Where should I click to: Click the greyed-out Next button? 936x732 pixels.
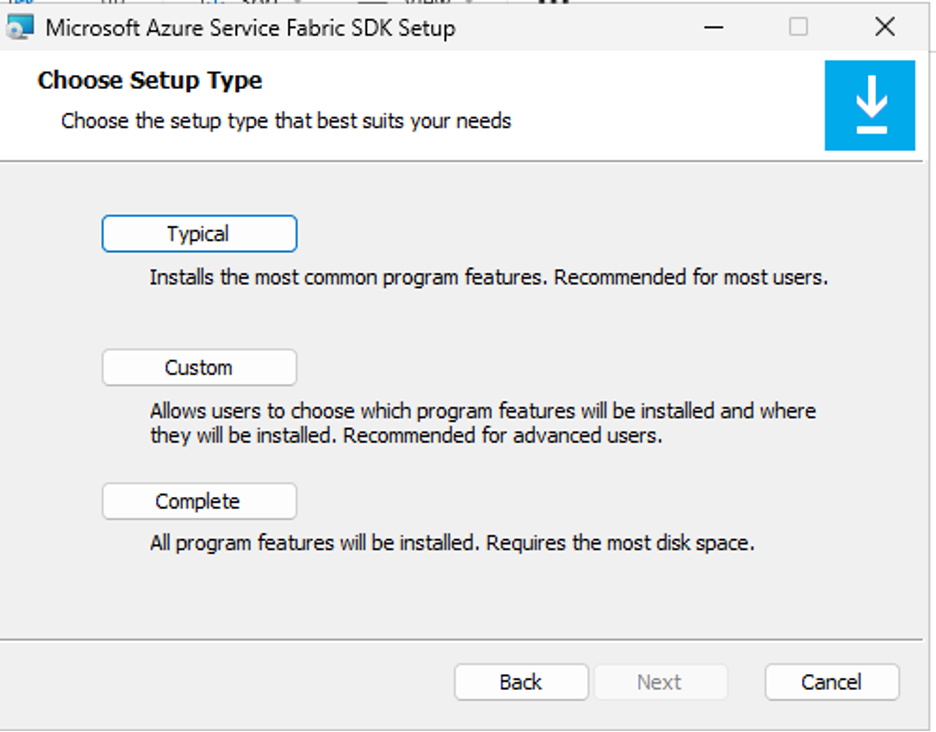[x=660, y=682]
